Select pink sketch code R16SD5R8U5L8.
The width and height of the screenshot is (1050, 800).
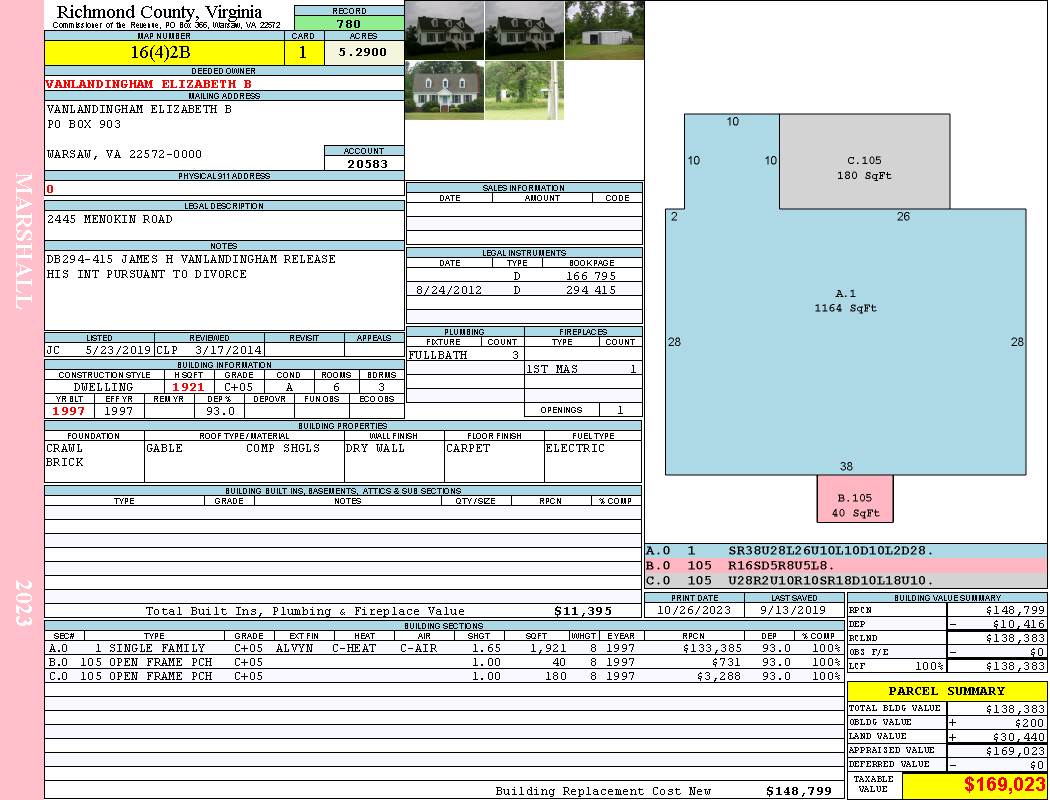pyautogui.click(x=781, y=566)
